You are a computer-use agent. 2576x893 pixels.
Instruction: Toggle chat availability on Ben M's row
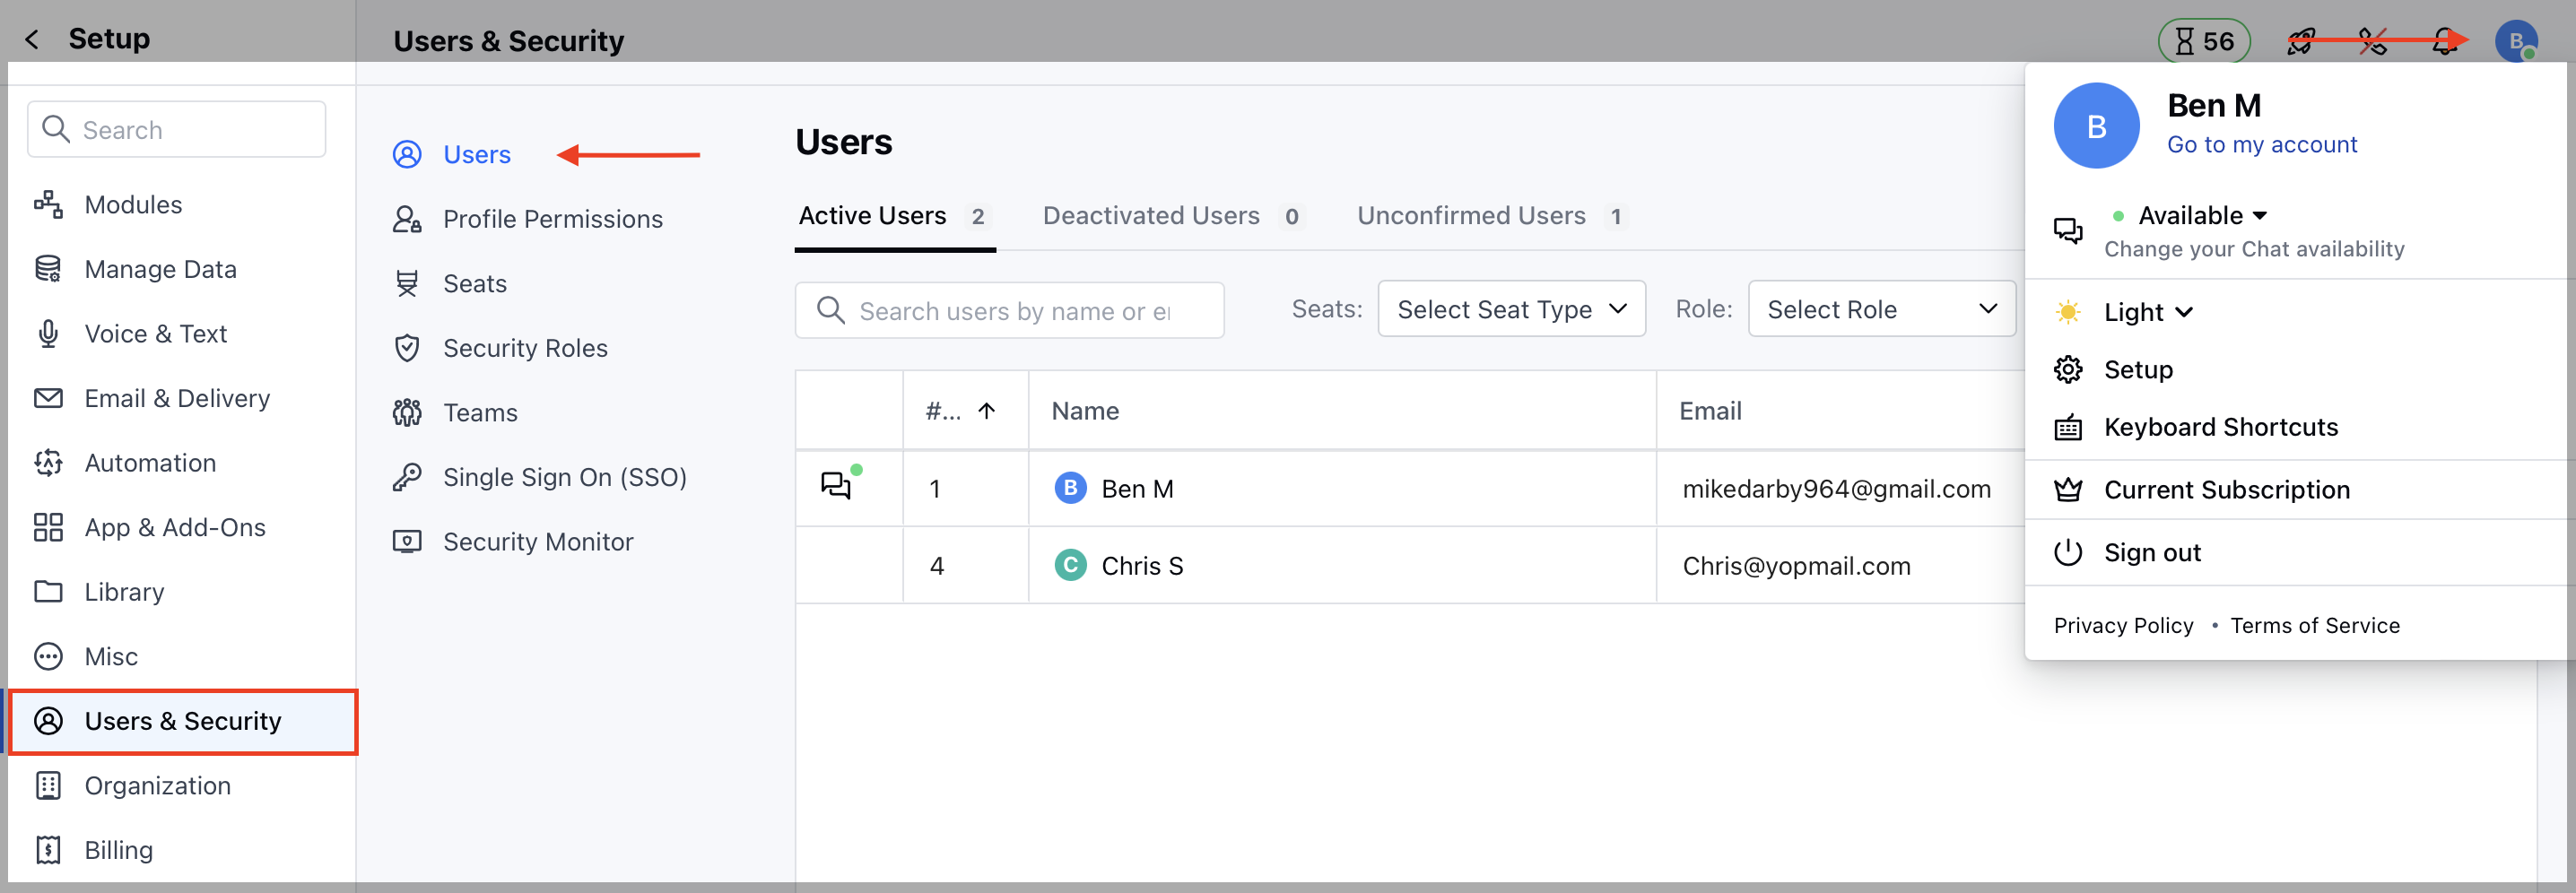coord(838,487)
